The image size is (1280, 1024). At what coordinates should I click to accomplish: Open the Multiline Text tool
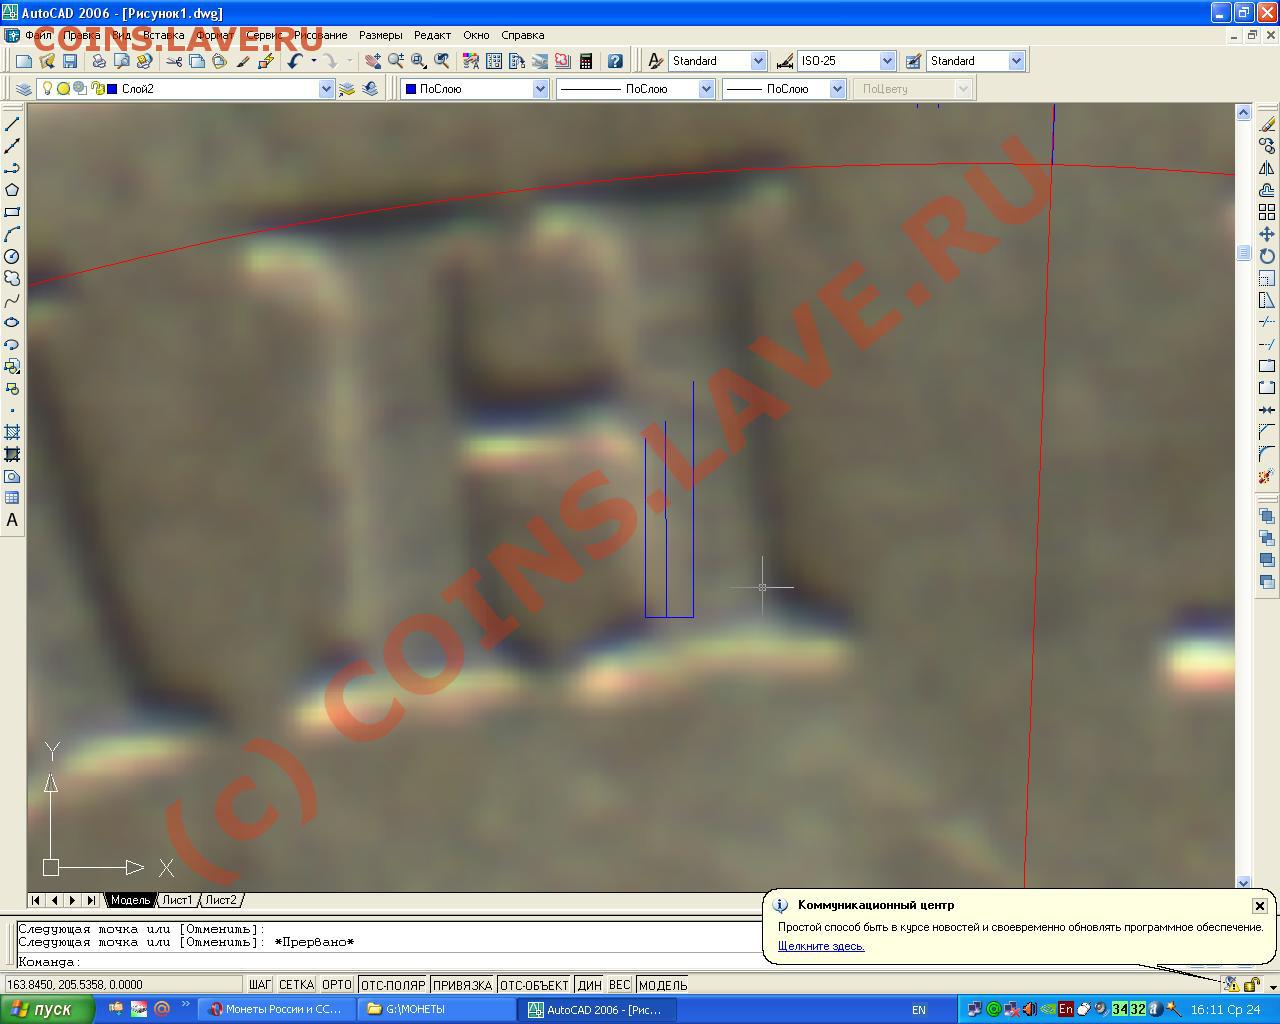click(12, 520)
